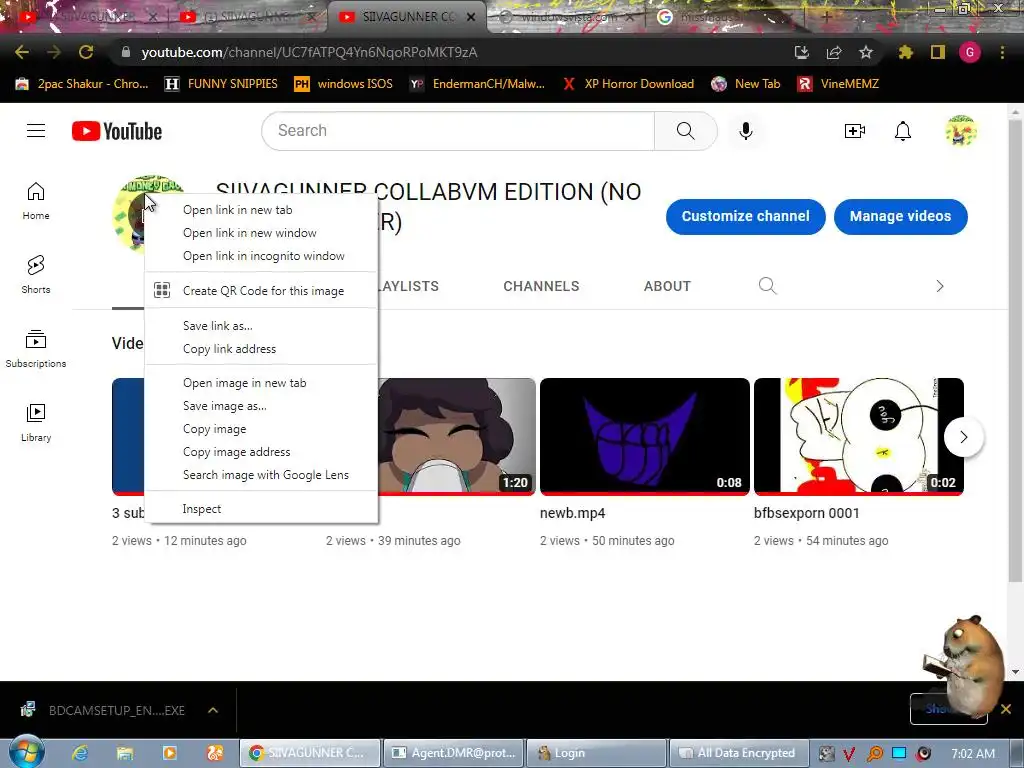The width and height of the screenshot is (1024, 768).
Task: Open EndermanCH/Malw... bookmark
Action: point(477,84)
